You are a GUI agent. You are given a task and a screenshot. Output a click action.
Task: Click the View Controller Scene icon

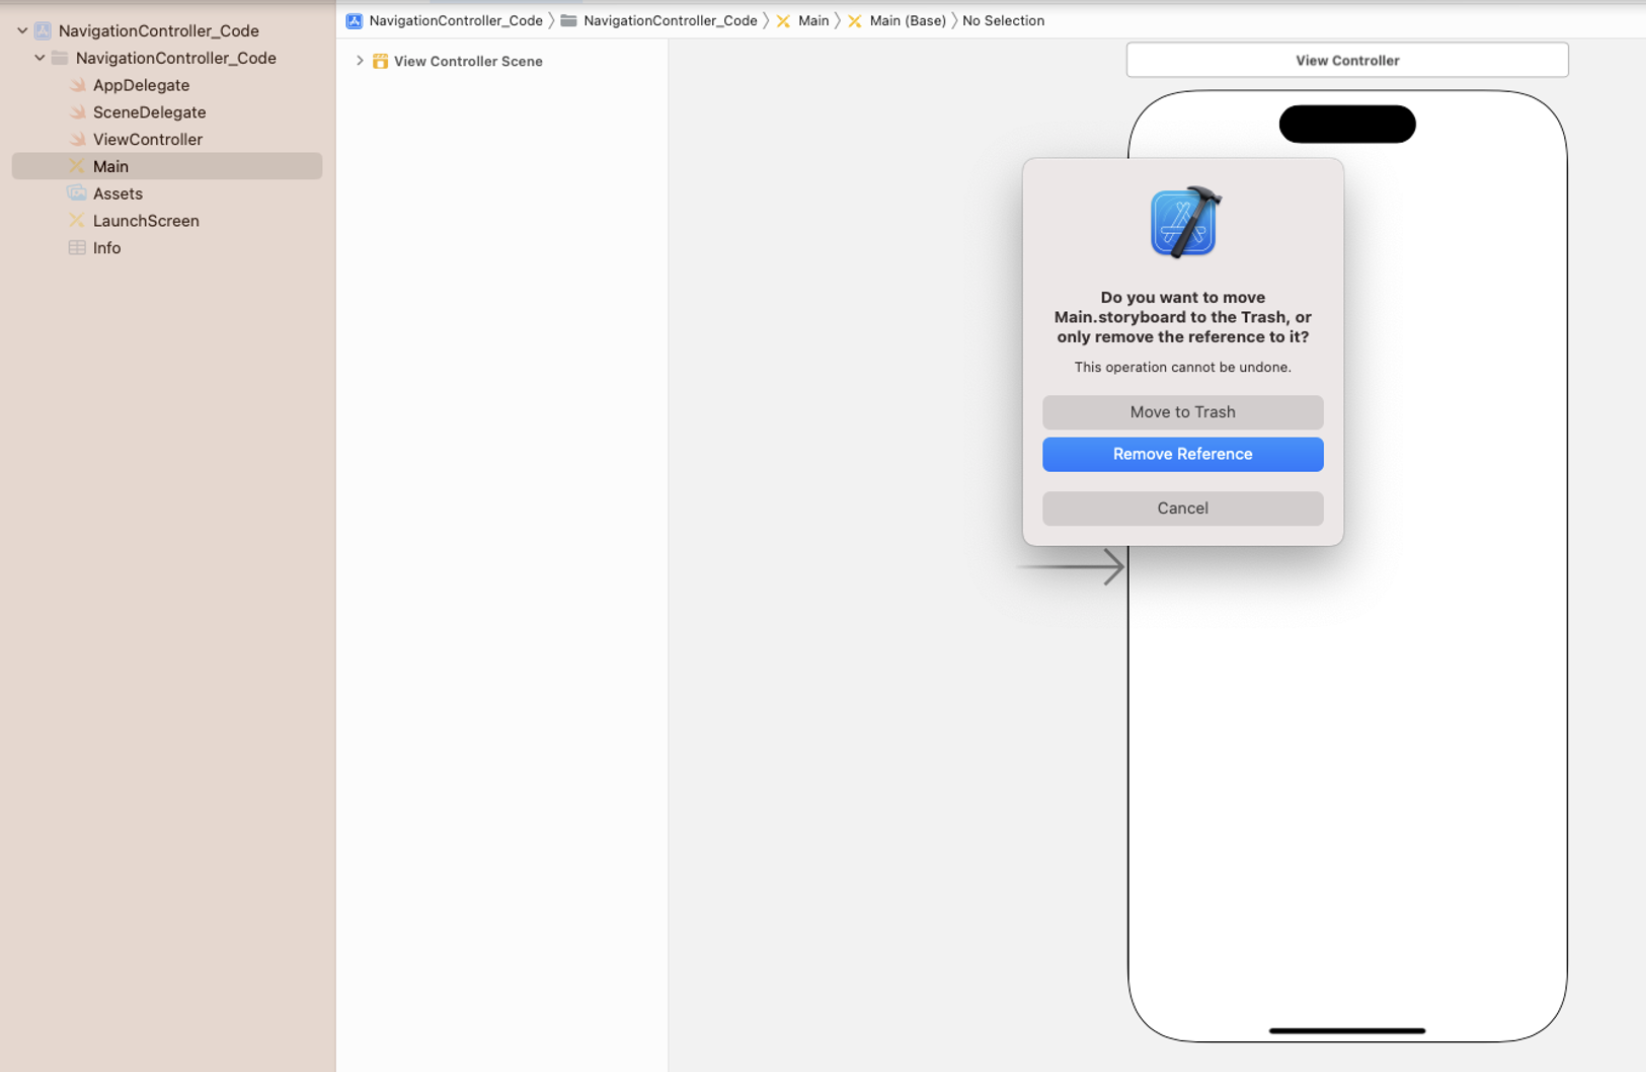(x=380, y=61)
